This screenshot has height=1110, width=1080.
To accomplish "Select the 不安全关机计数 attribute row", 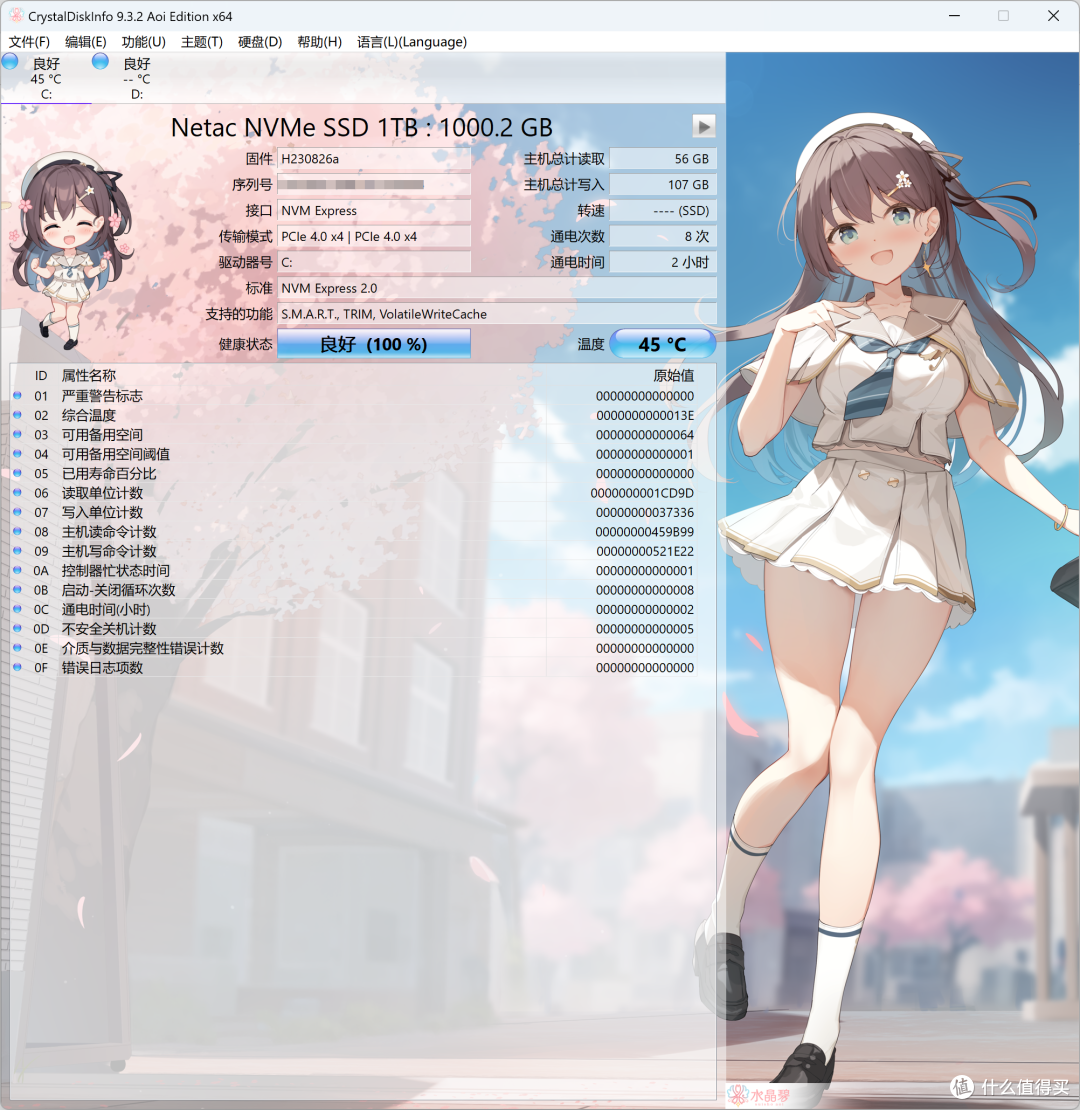I will click(354, 629).
